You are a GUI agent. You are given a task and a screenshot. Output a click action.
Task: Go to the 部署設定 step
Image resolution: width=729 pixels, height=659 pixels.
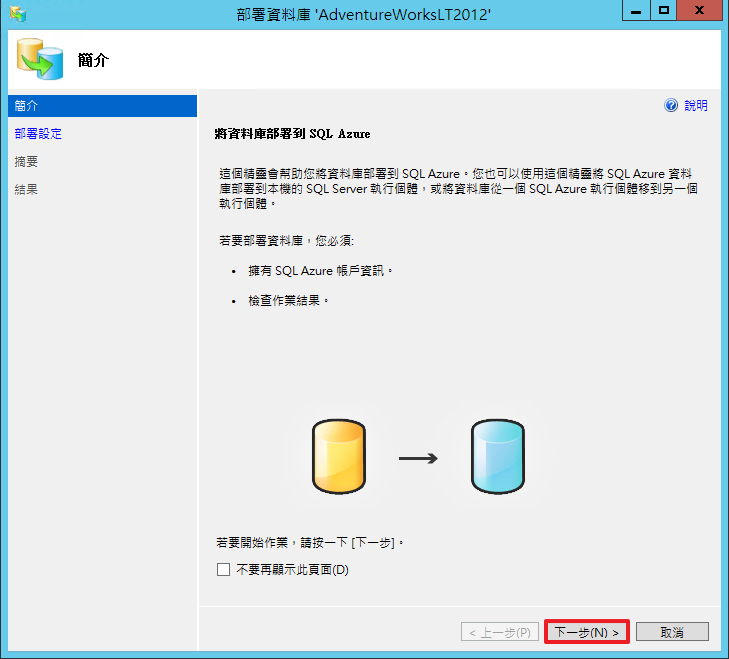38,134
